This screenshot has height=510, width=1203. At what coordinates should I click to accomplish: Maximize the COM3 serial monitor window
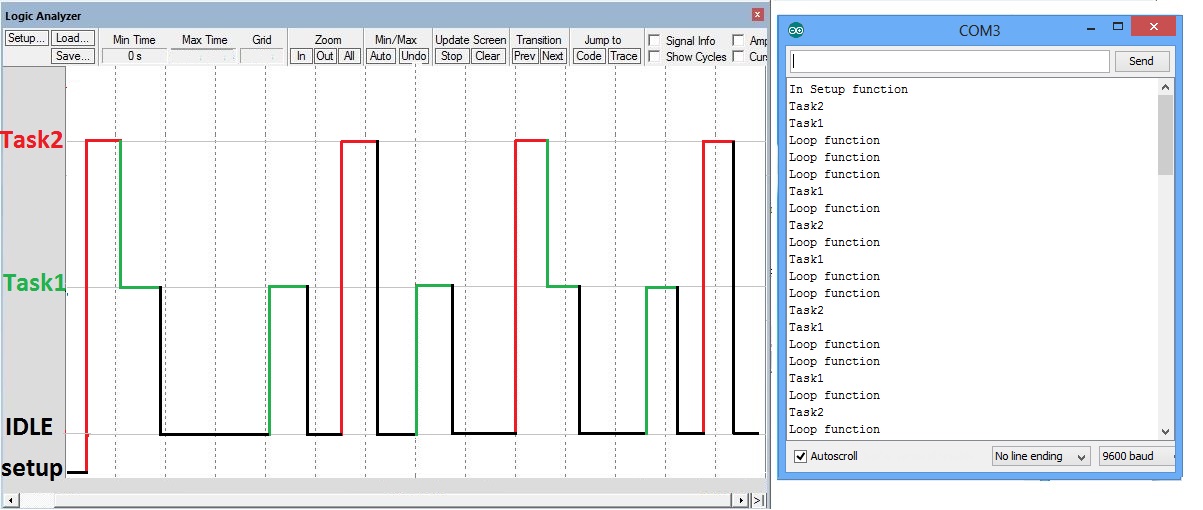coord(1118,28)
